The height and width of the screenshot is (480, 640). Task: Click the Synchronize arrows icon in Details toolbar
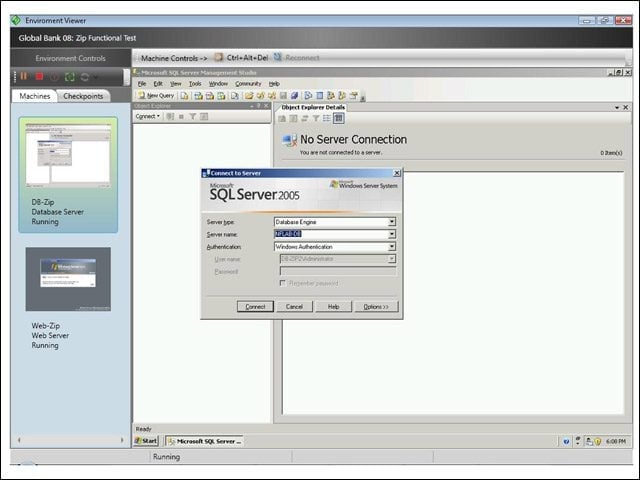[305, 118]
